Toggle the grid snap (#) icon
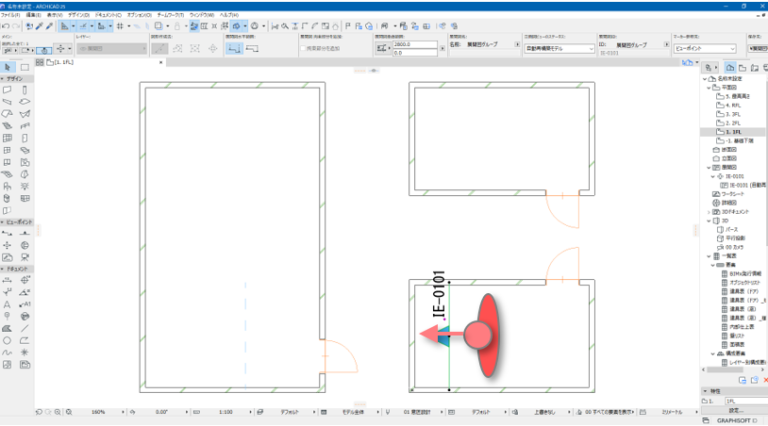Image resolution: width=768 pixels, height=426 pixels. [120, 26]
